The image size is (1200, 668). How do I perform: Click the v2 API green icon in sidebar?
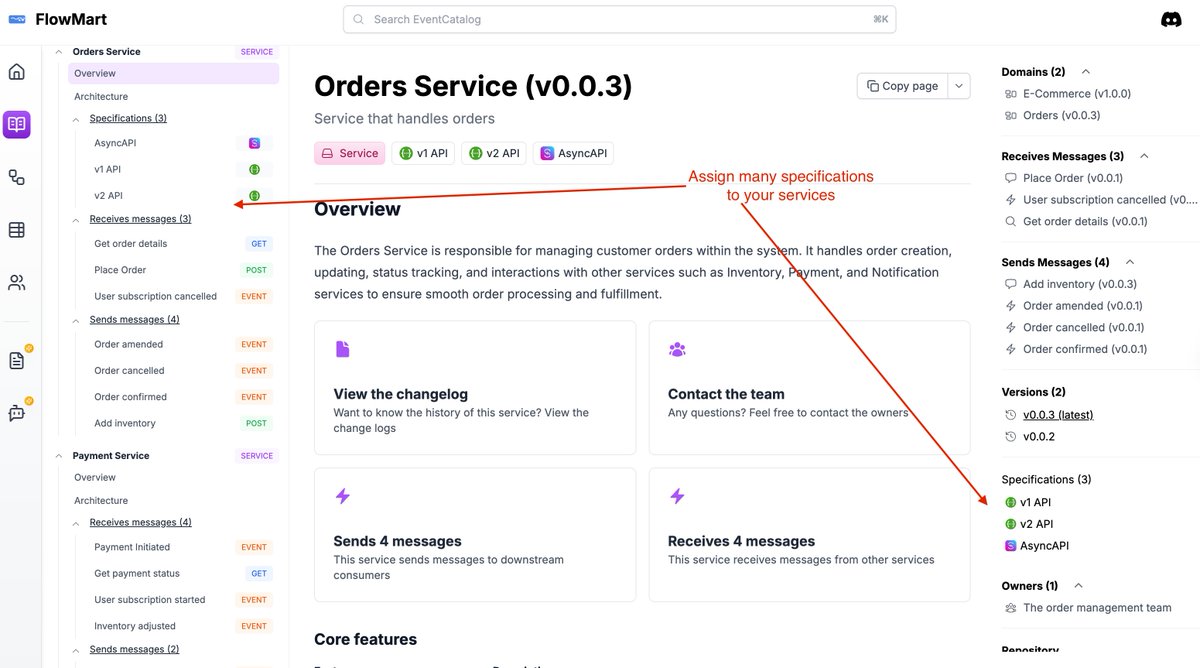pos(254,196)
